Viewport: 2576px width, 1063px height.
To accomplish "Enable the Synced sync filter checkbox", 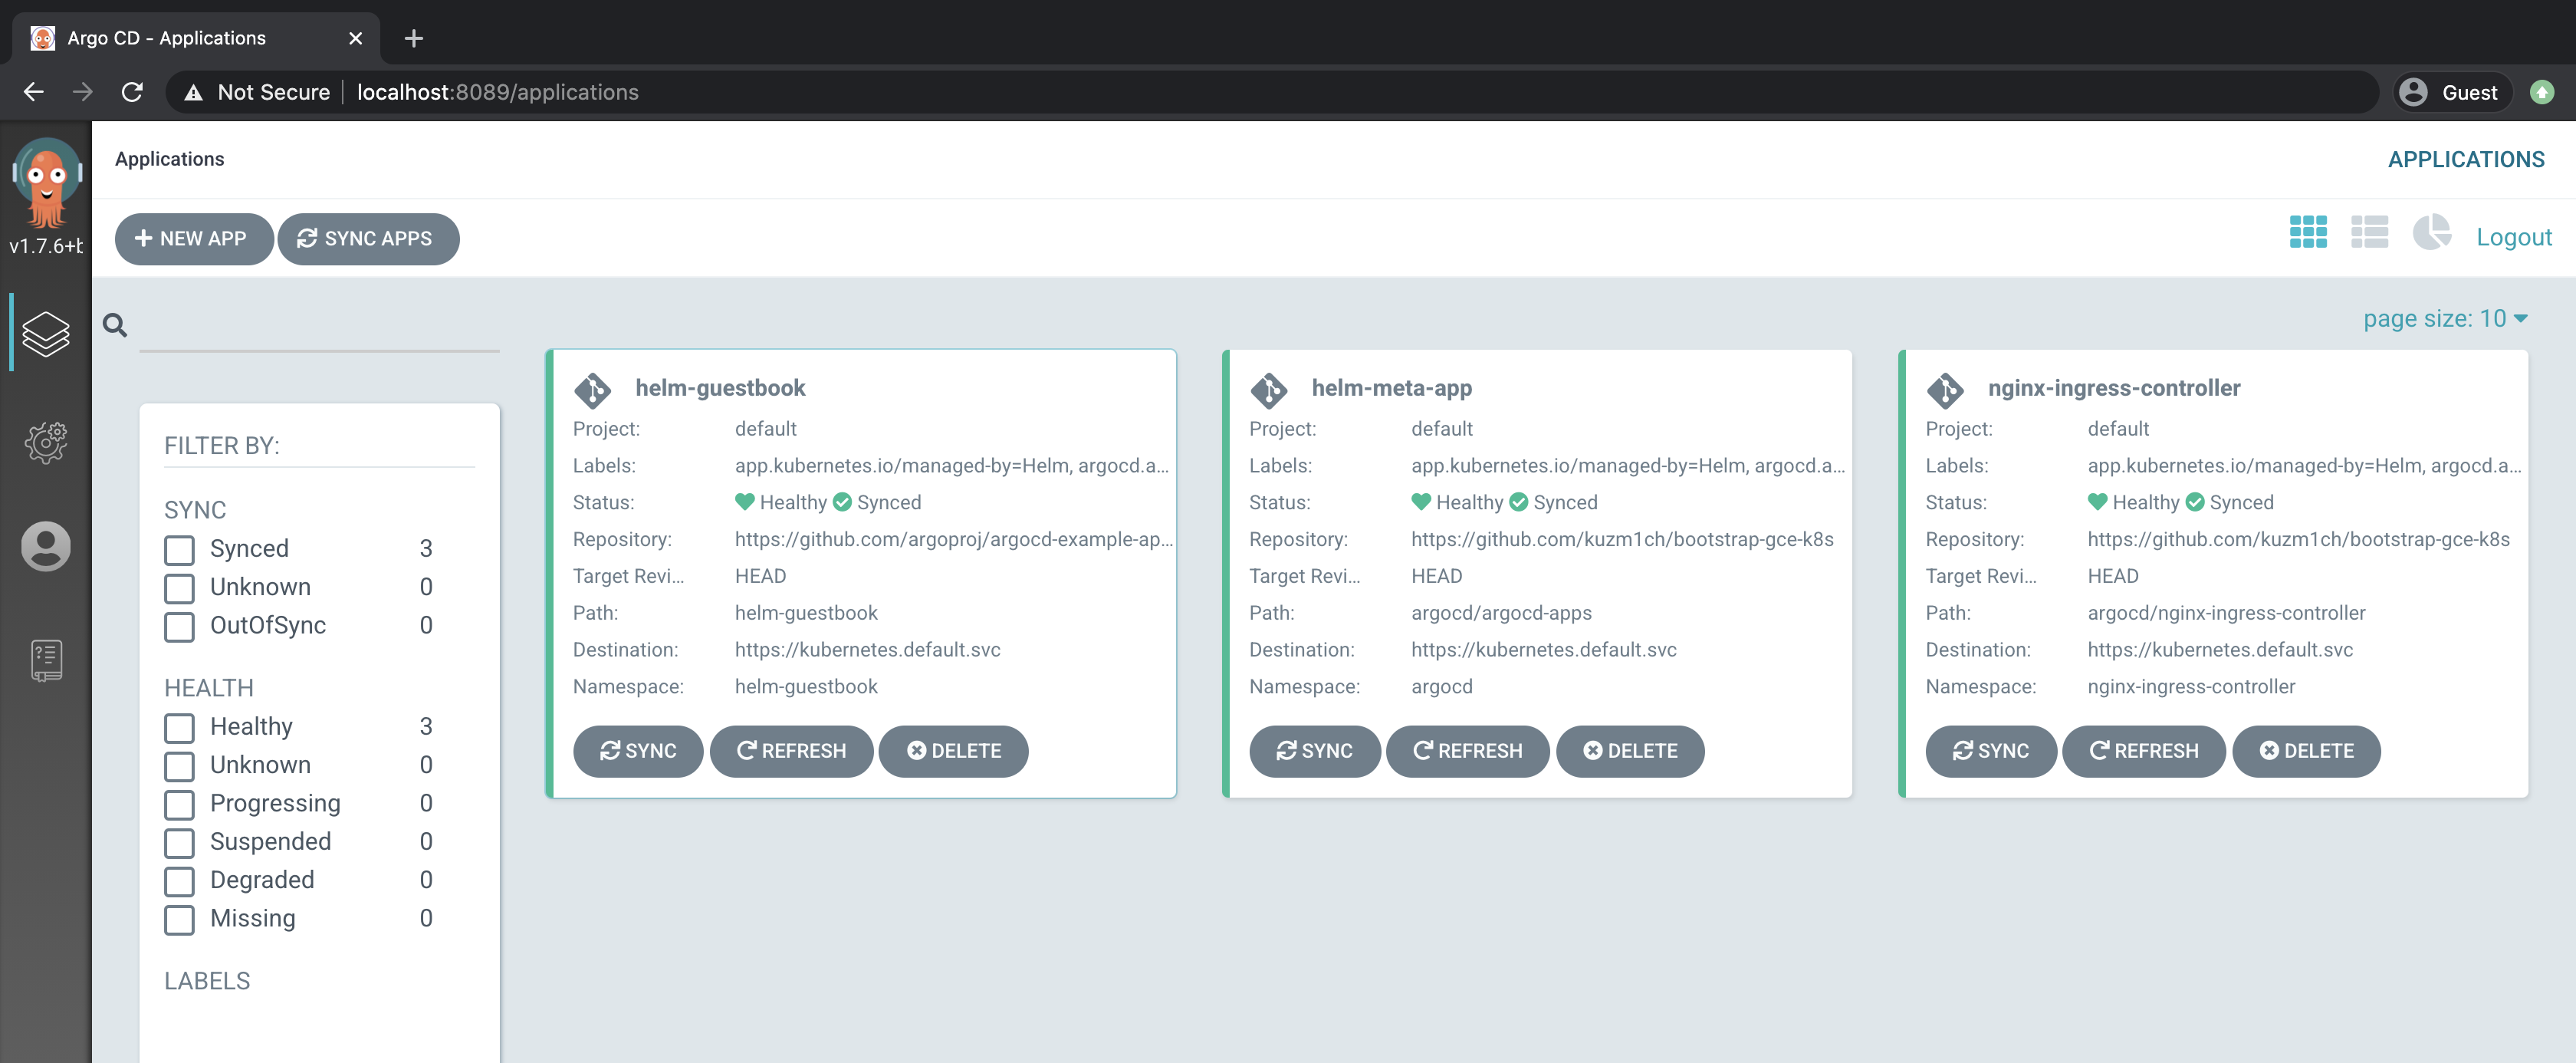I will (180, 549).
